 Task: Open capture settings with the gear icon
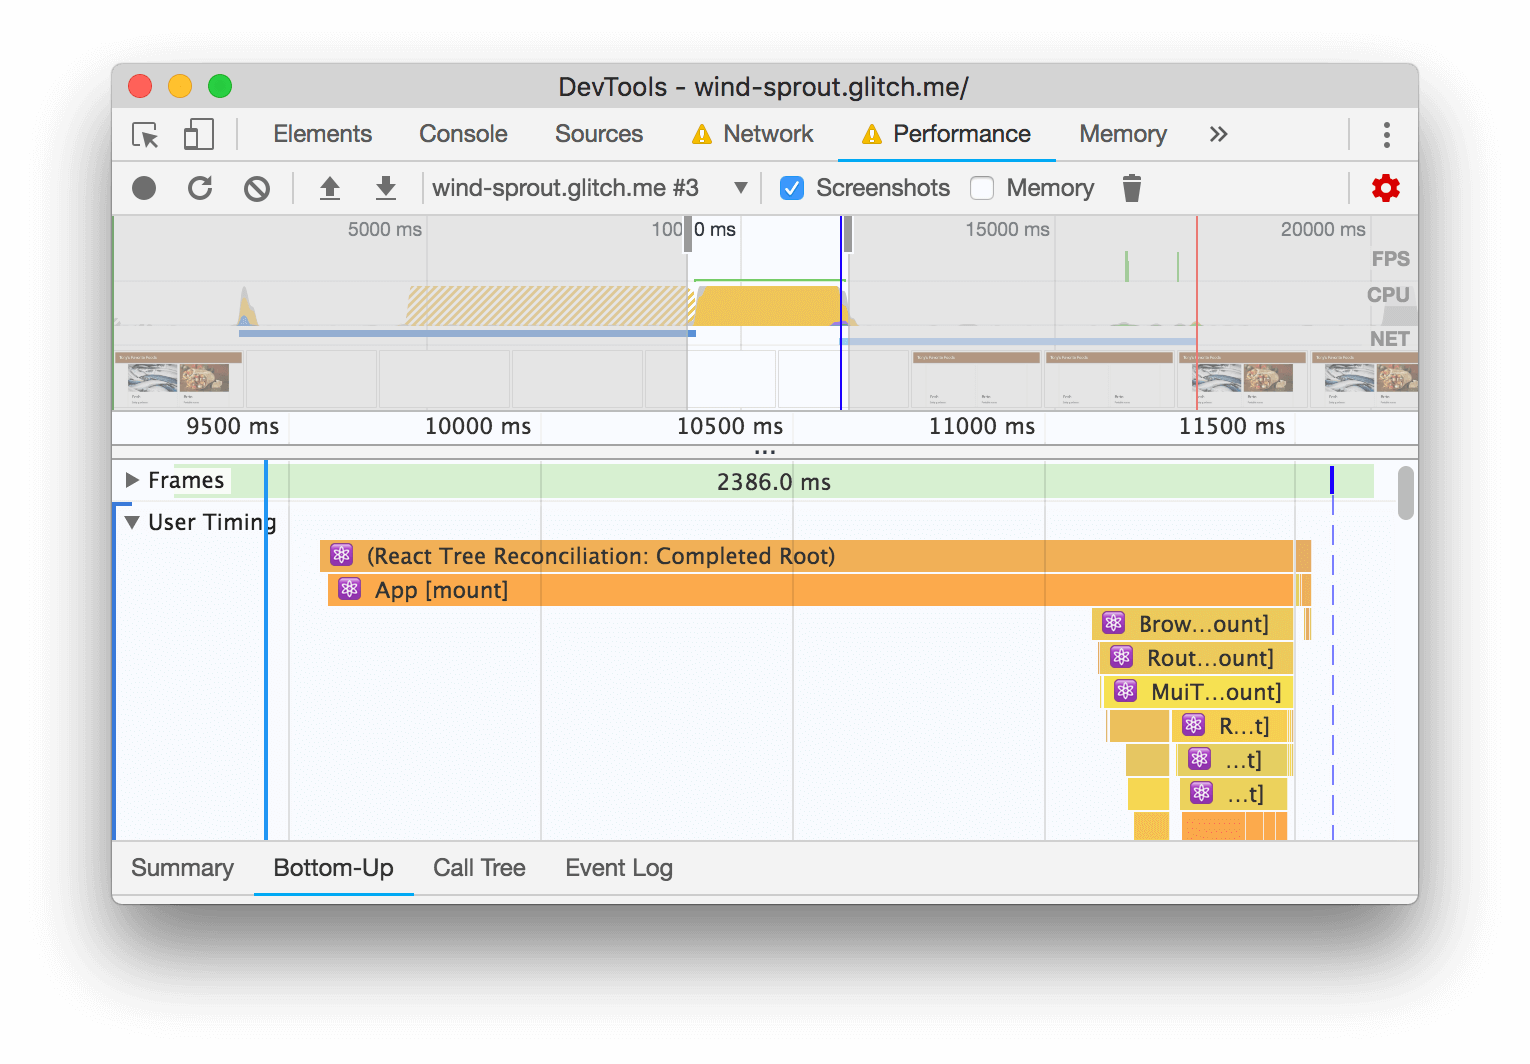(1386, 187)
